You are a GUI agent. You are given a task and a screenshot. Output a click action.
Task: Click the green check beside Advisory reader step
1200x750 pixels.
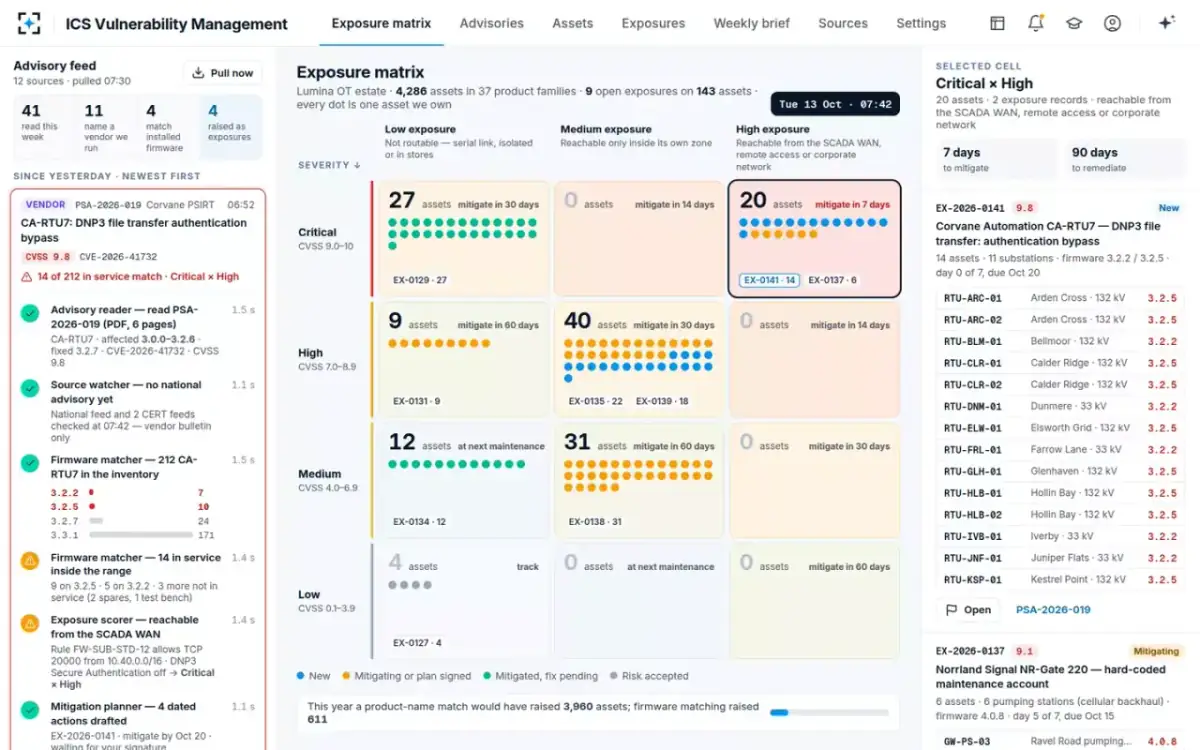coord(30,313)
